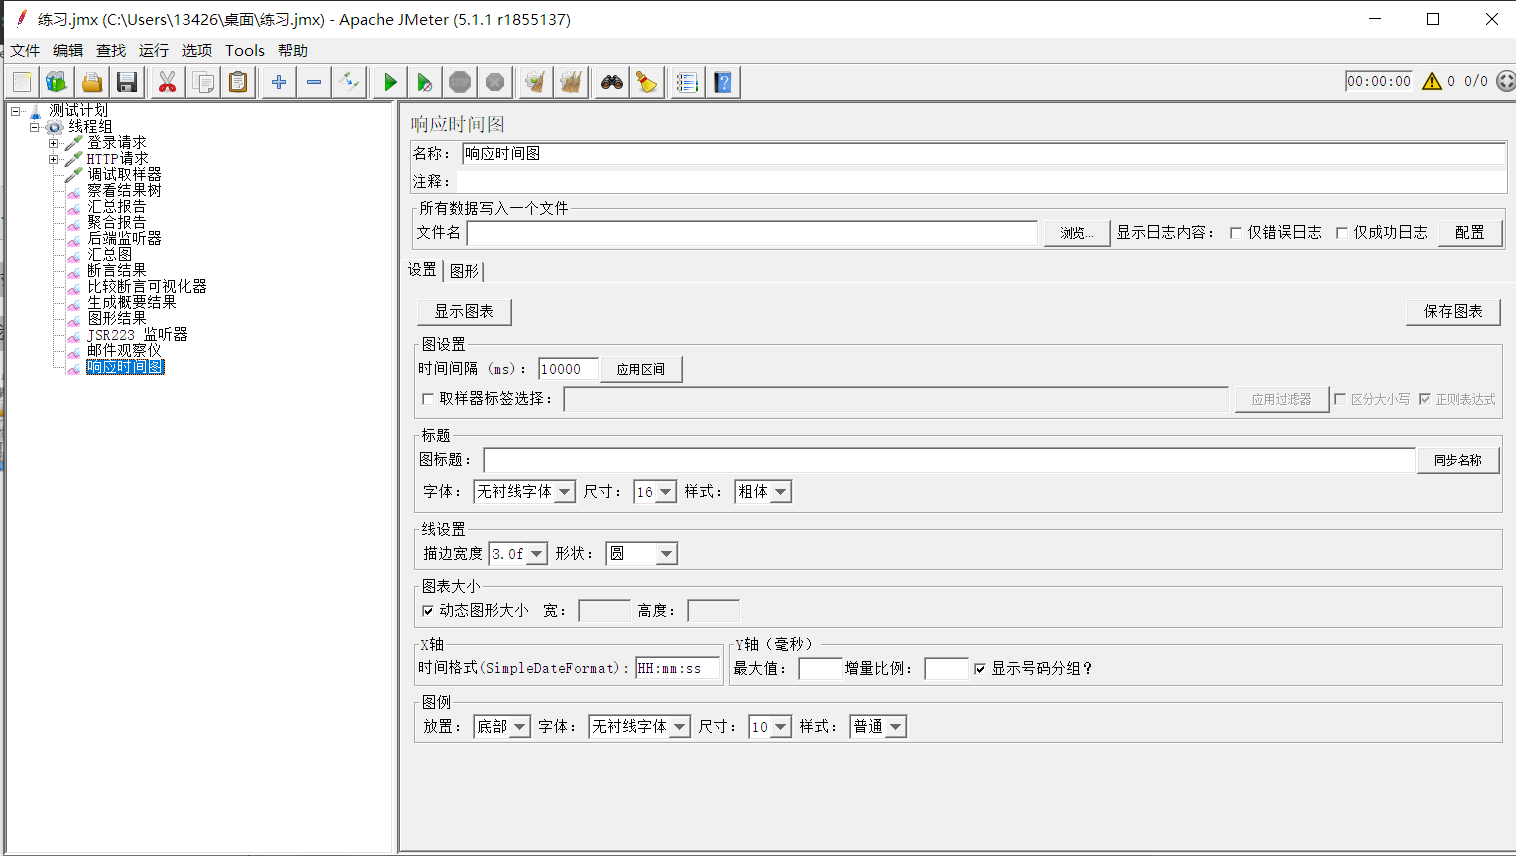Select 聚合报告 in the tree
Image resolution: width=1516 pixels, height=856 pixels.
(117, 223)
